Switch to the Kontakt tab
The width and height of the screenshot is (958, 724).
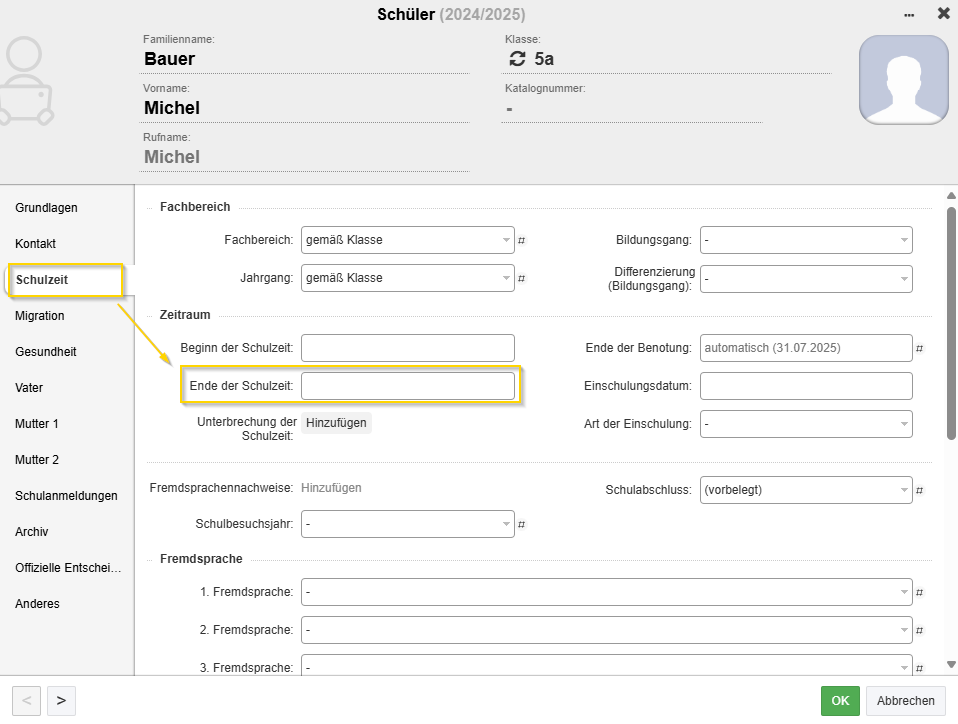pos(35,244)
